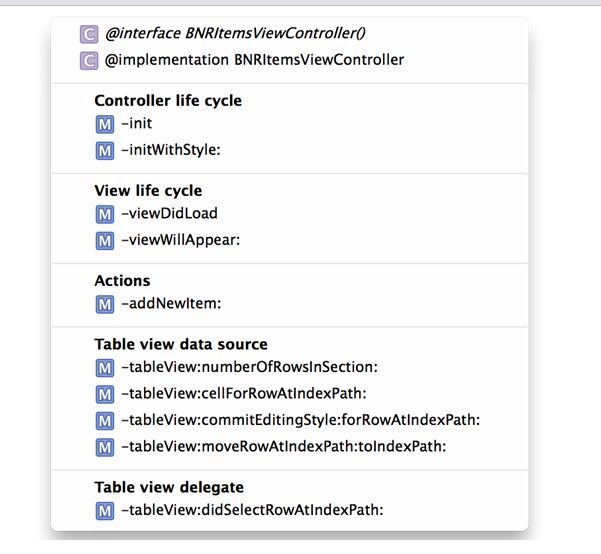Click method icon next to -addNewItem:
This screenshot has width=601, height=554.
(x=105, y=304)
